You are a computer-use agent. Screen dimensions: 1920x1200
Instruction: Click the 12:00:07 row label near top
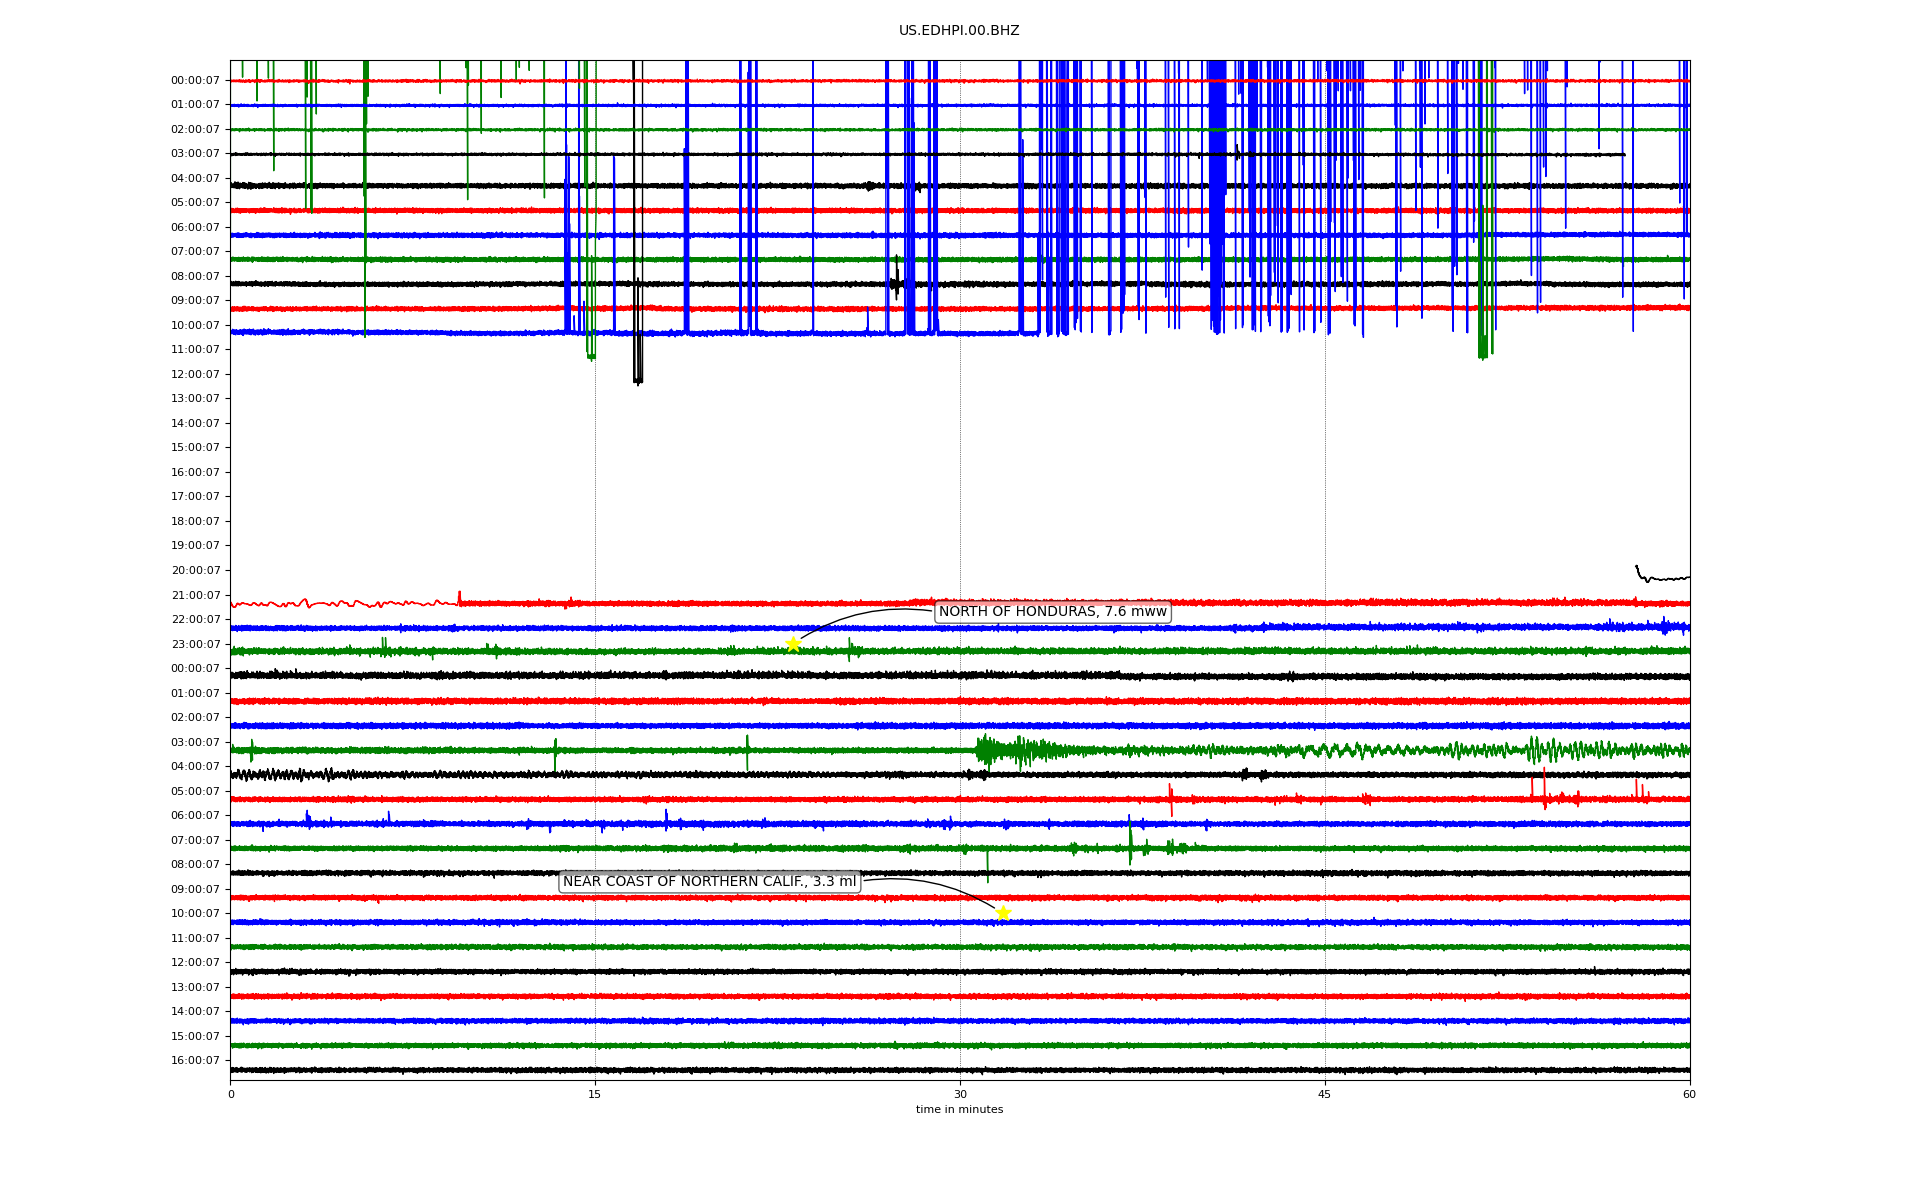(x=195, y=374)
